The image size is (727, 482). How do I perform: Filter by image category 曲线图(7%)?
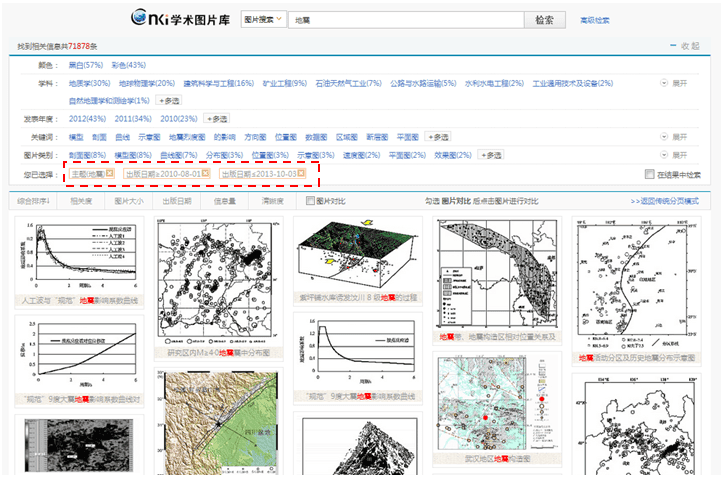tap(179, 155)
